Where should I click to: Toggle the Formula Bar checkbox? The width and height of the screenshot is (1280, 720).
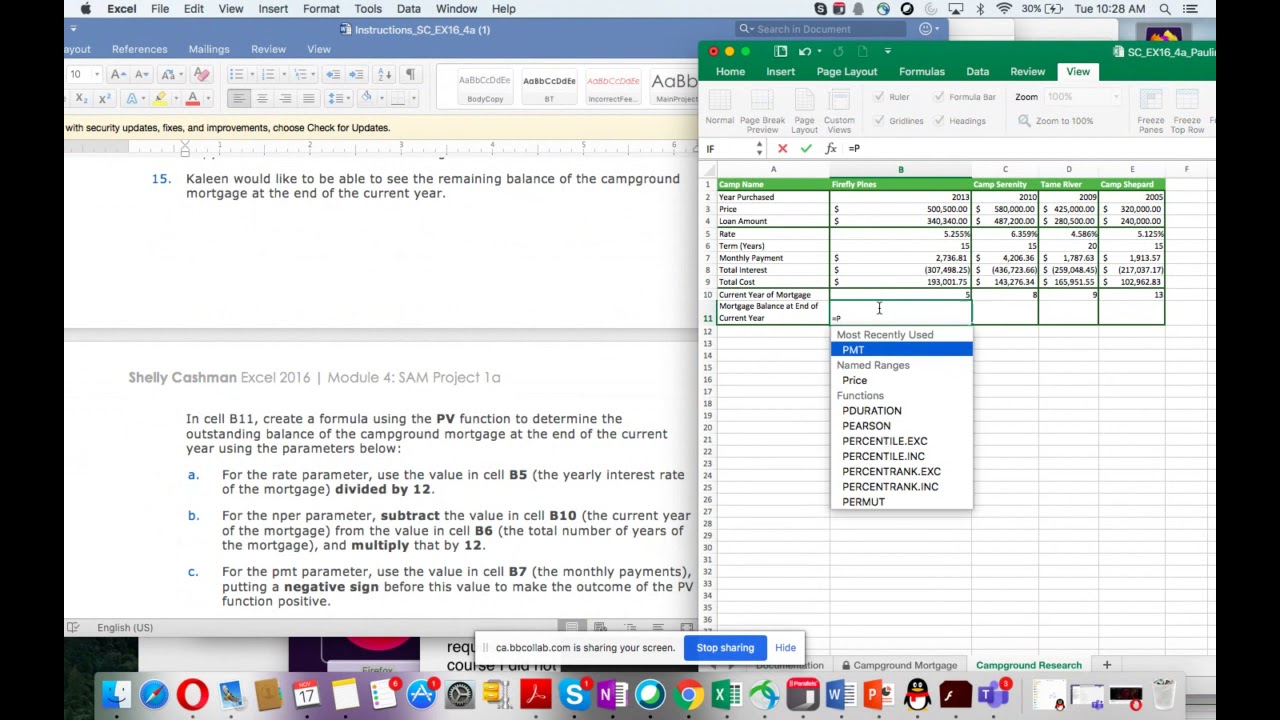click(x=939, y=97)
